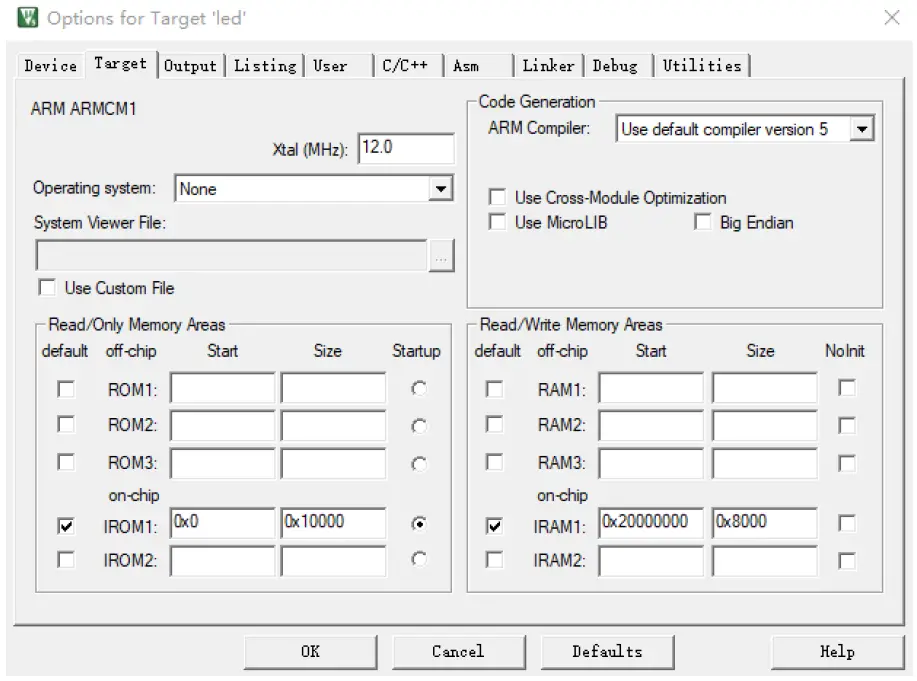Image resolution: width=917 pixels, height=681 pixels.
Task: Click the OK button
Action: pos(310,651)
